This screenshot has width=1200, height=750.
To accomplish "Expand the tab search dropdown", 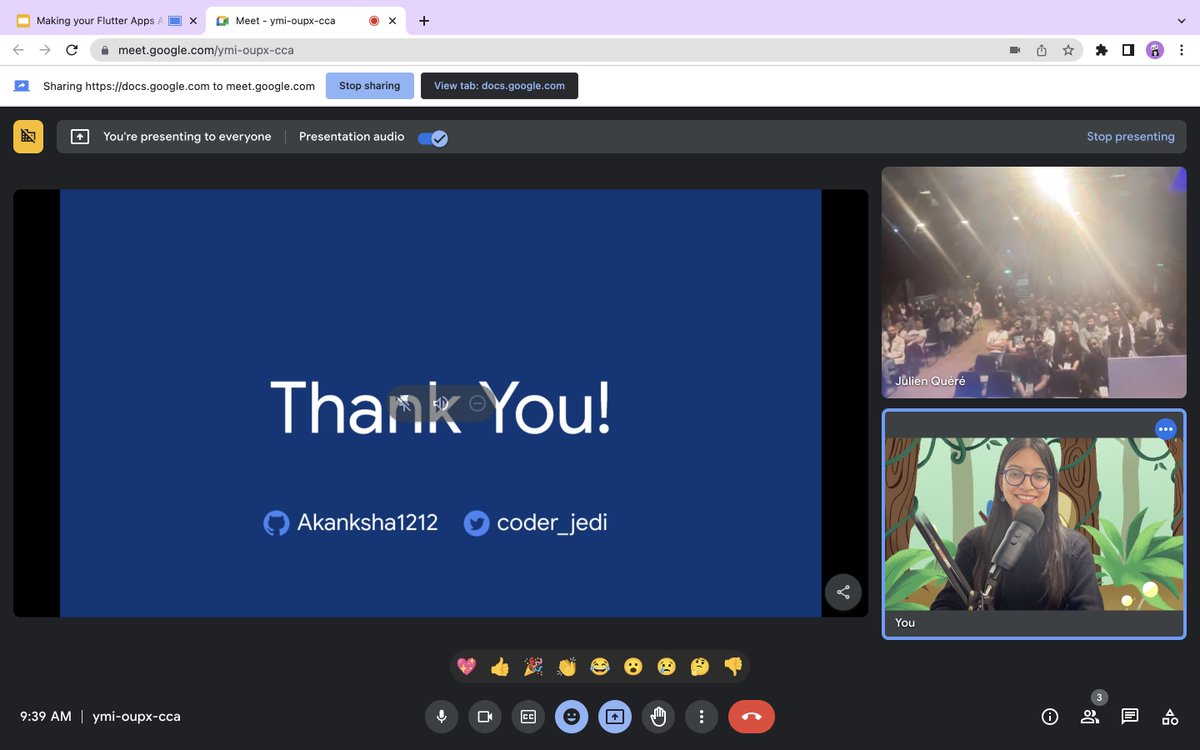I will (x=1181, y=20).
